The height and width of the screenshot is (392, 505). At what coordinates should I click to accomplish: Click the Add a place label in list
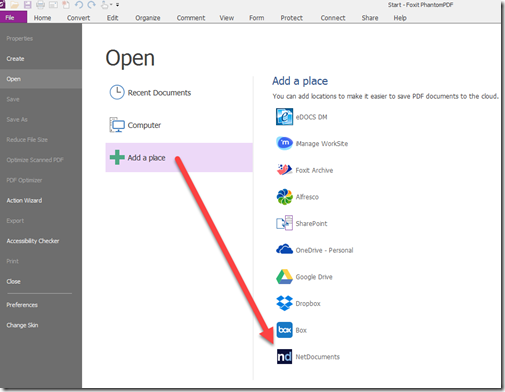[x=146, y=158]
